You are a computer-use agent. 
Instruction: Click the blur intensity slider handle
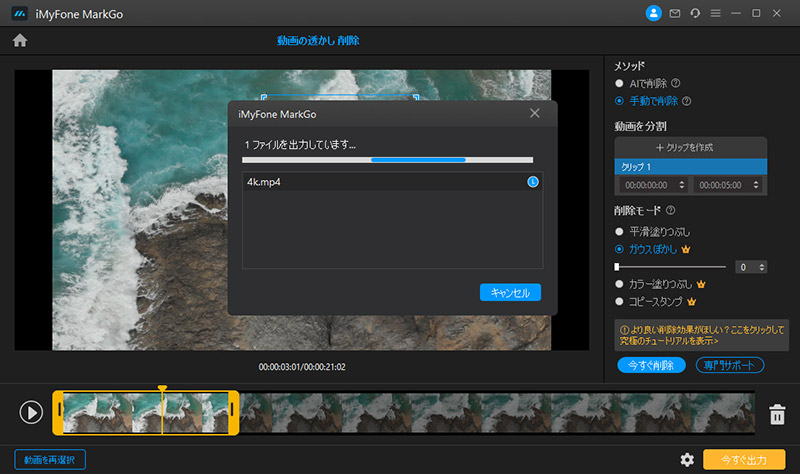[618, 267]
